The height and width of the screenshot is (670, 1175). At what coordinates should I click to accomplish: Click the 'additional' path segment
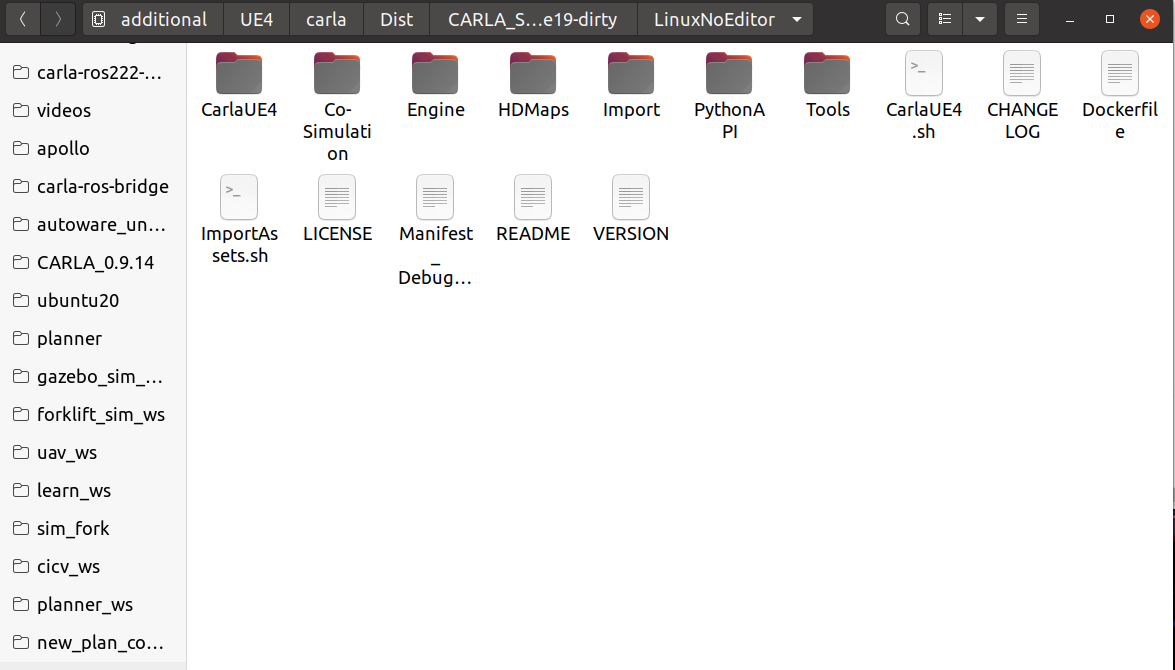153,19
